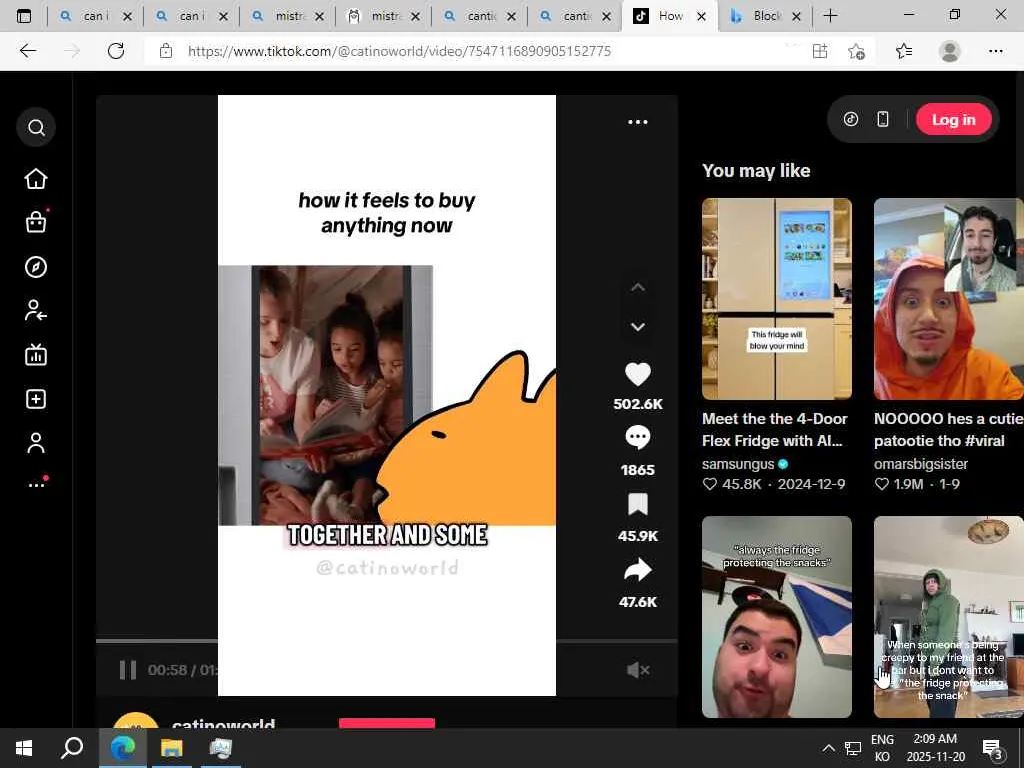Viewport: 1024px width, 768px height.
Task: Open the Favorites list icon
Action: (904, 51)
